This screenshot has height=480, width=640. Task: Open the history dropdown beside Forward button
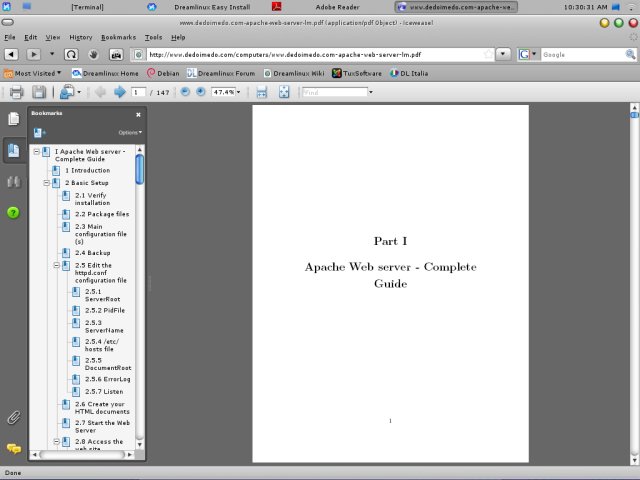point(52,54)
